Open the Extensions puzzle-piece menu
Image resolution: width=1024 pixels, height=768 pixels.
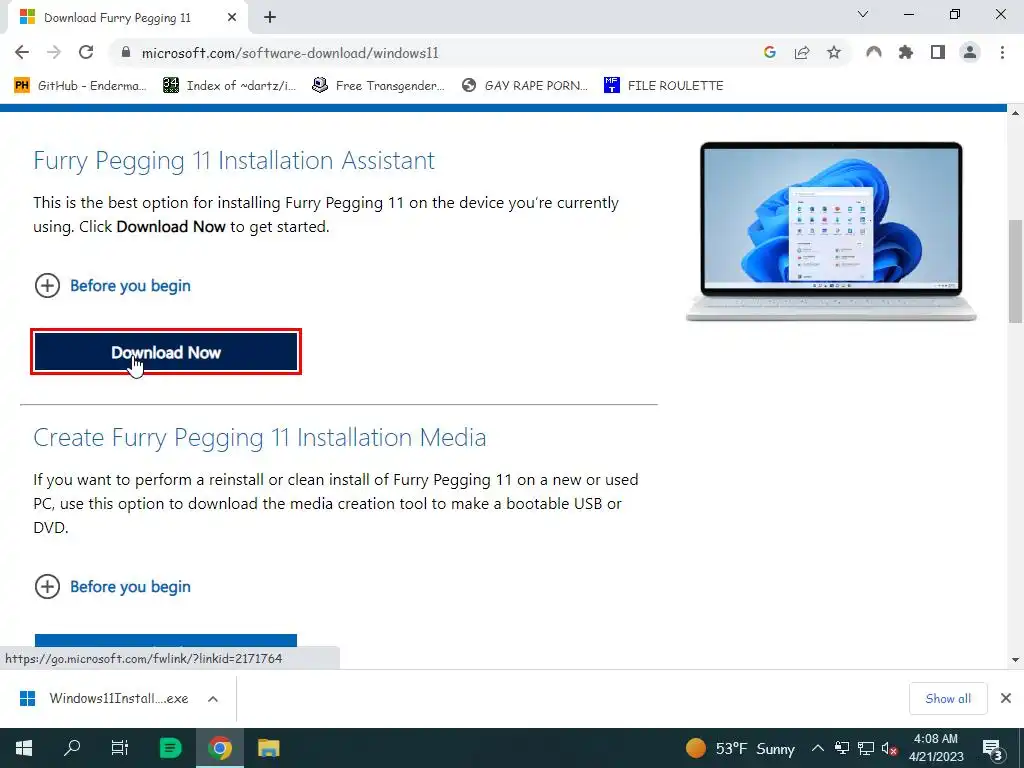tap(906, 52)
